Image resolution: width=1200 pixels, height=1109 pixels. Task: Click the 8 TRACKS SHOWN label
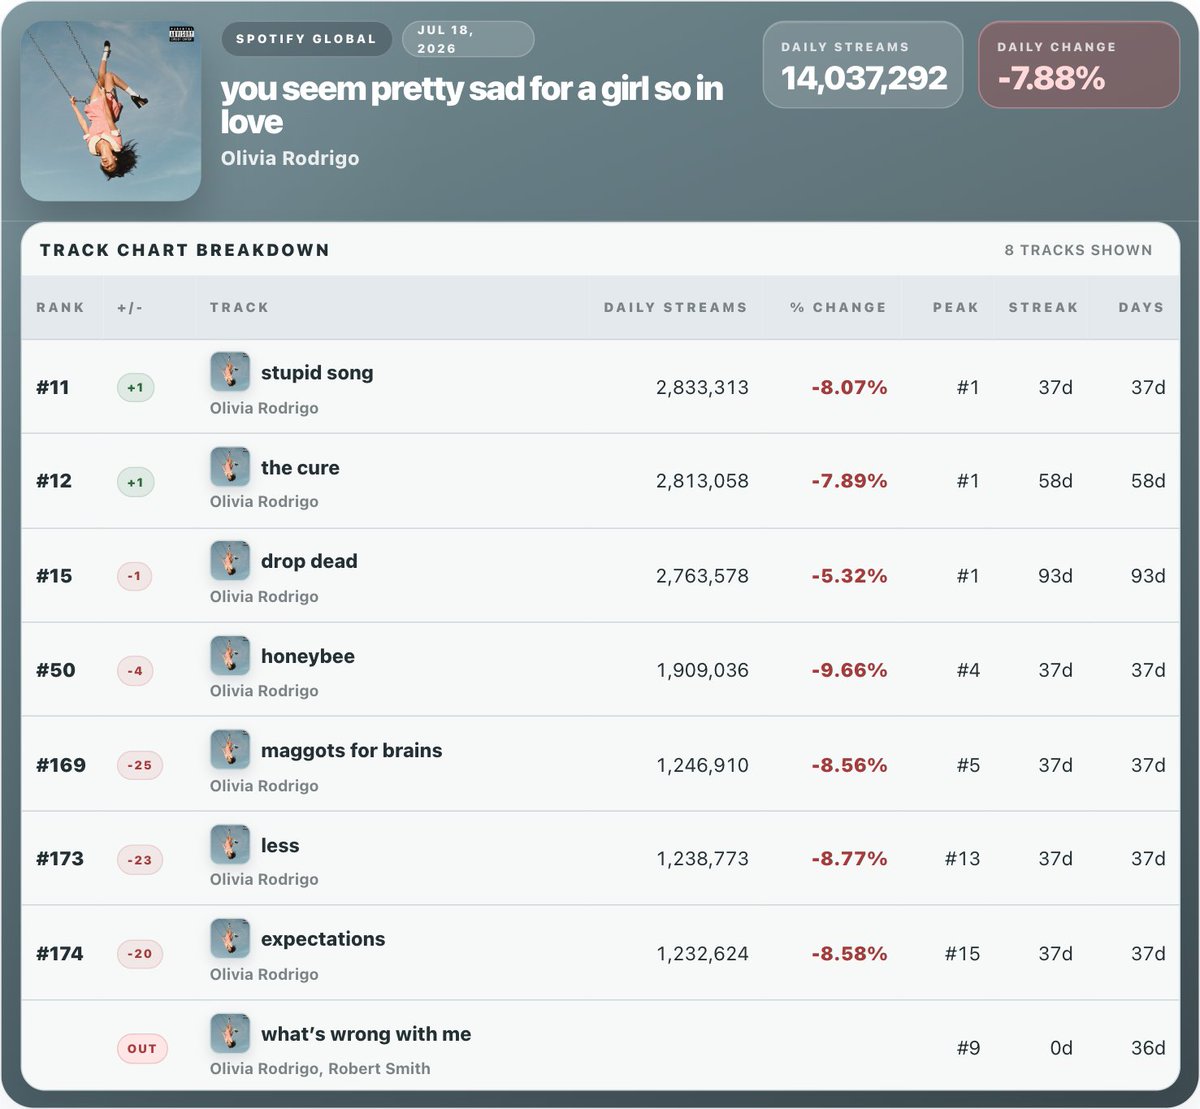pyautogui.click(x=1079, y=250)
